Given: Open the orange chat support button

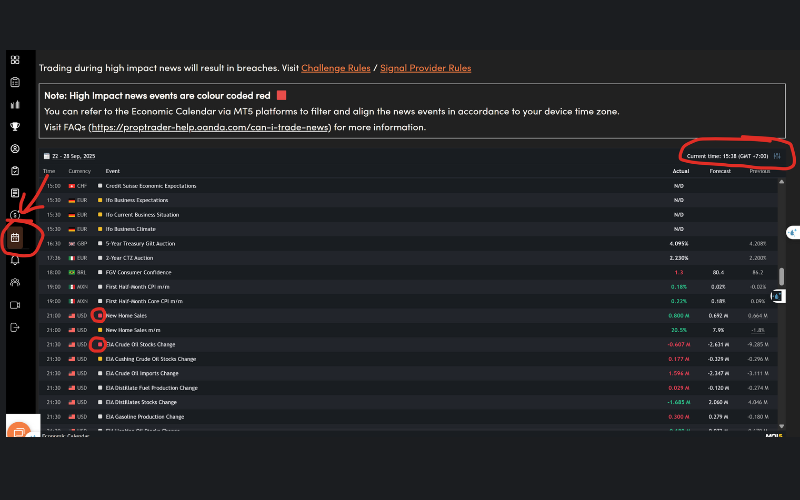Looking at the screenshot, I should 17,431.
